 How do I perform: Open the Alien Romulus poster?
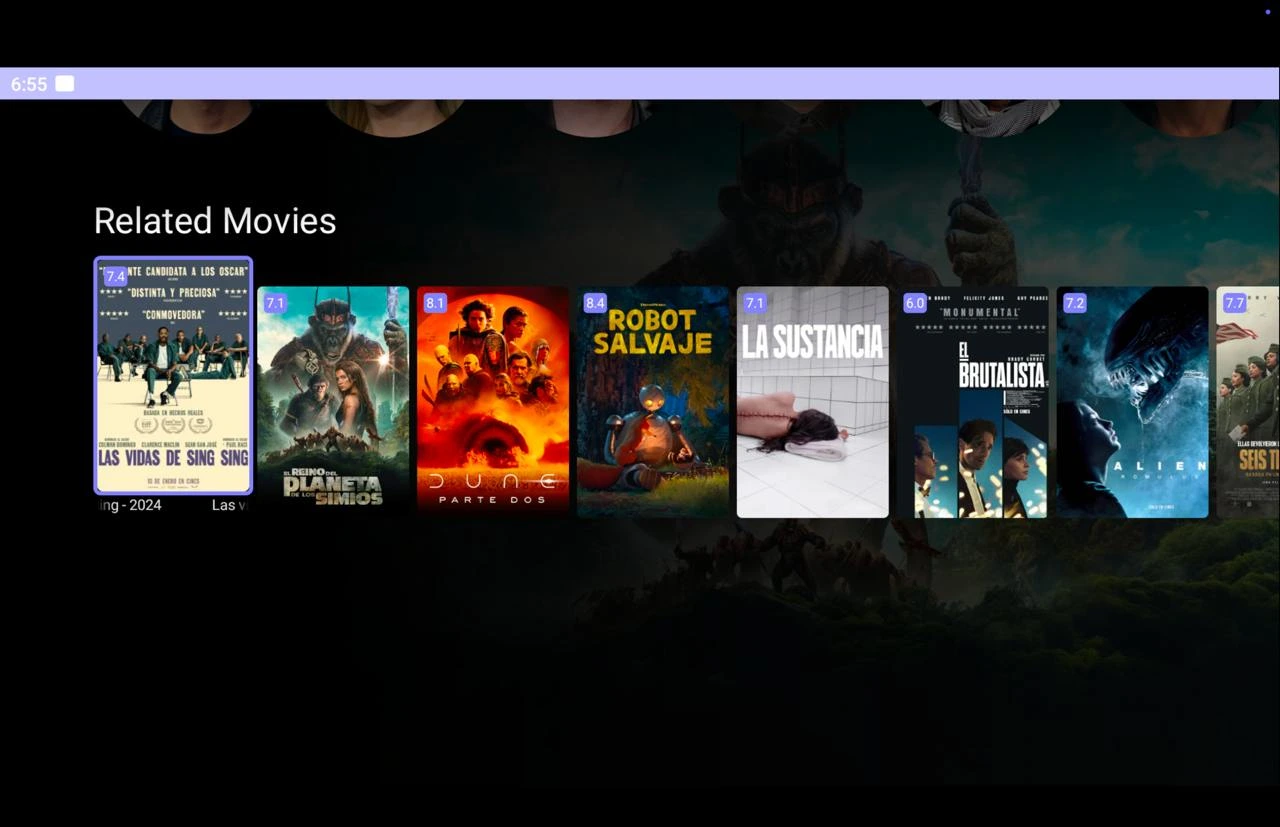point(1133,402)
